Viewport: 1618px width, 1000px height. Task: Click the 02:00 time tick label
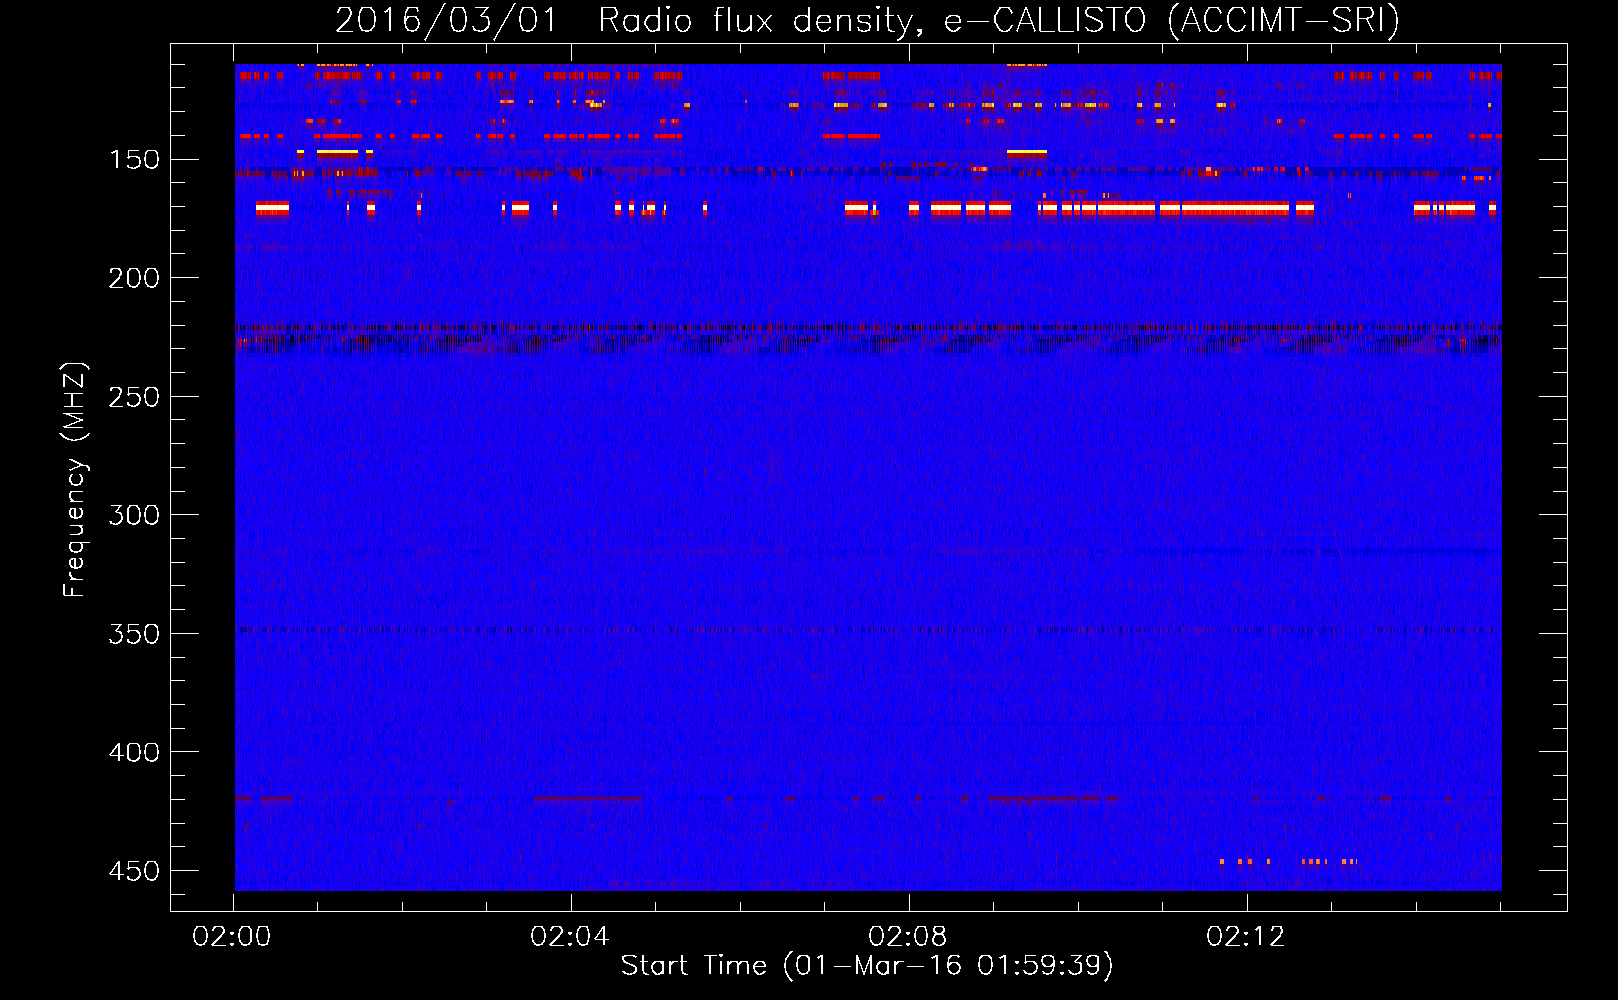click(232, 937)
